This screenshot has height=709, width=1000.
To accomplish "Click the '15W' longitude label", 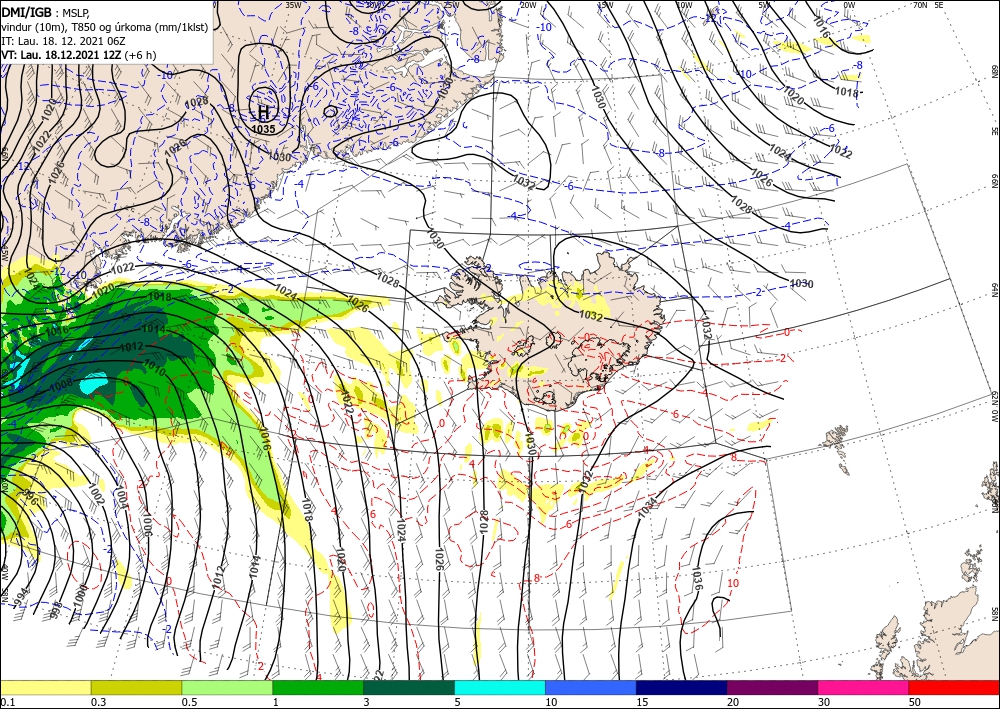I will tap(606, 5).
